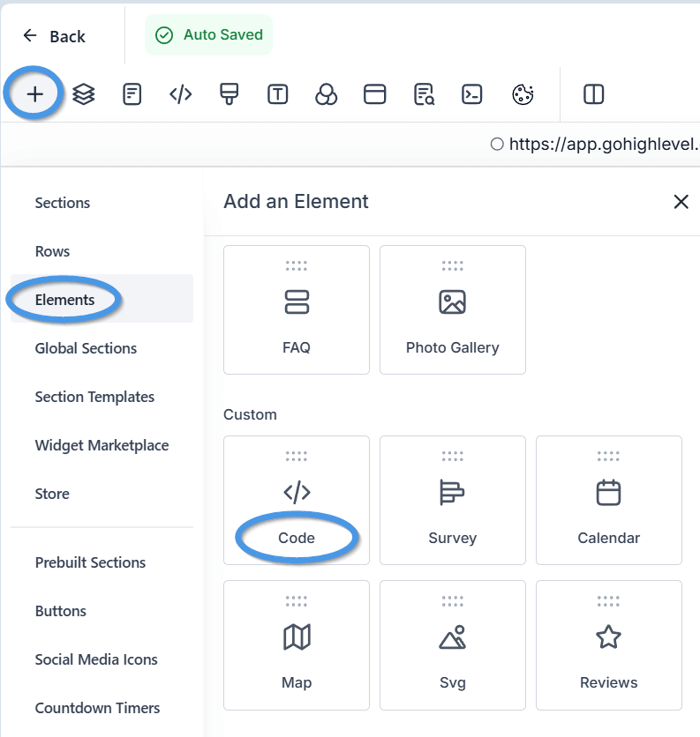The image size is (700, 737).
Task: Open Widget Marketplace in sidebar
Action: (102, 445)
